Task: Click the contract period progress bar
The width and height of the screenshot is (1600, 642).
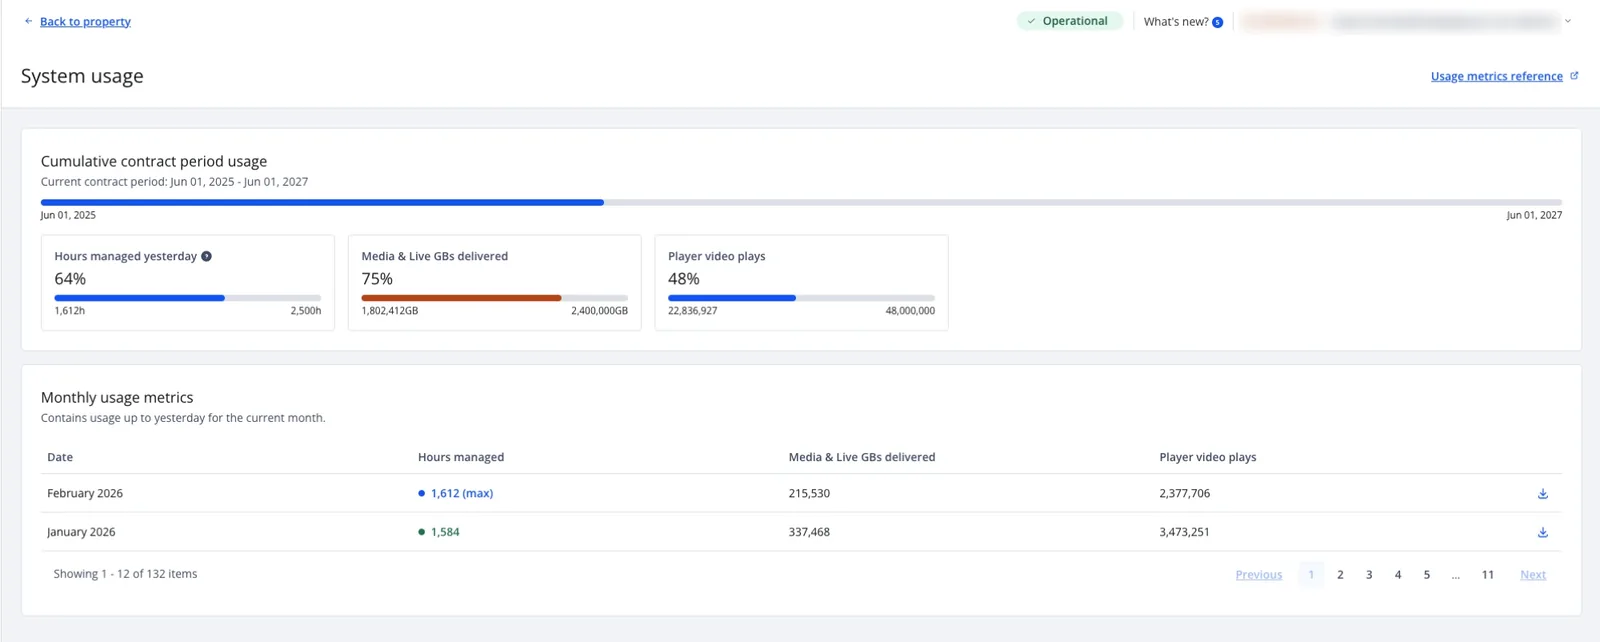Action: pos(801,202)
